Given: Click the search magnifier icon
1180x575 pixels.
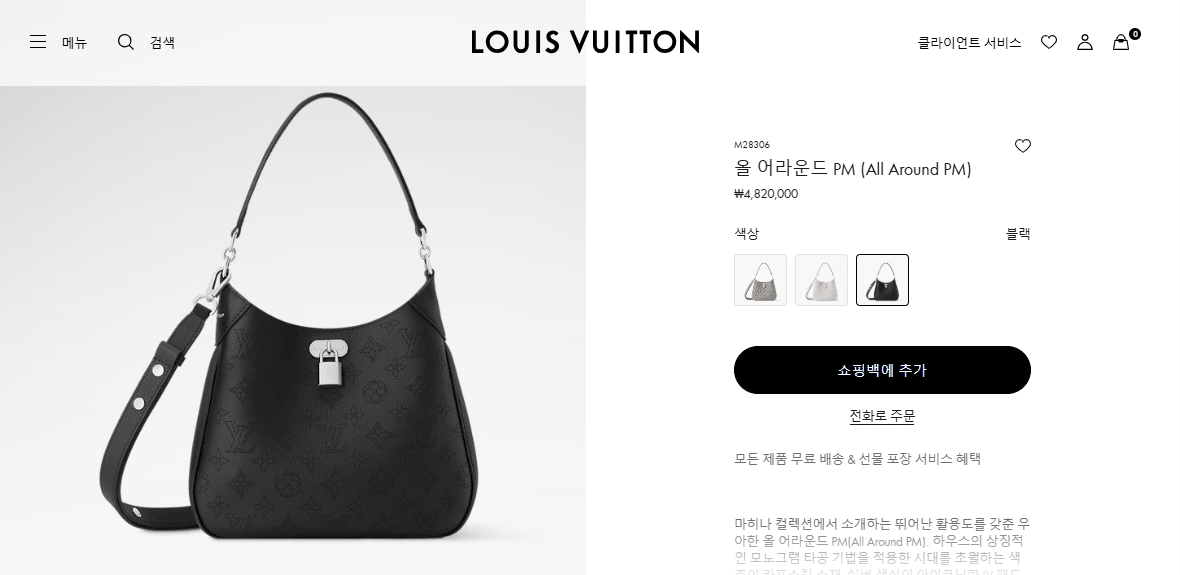Looking at the screenshot, I should pyautogui.click(x=126, y=42).
